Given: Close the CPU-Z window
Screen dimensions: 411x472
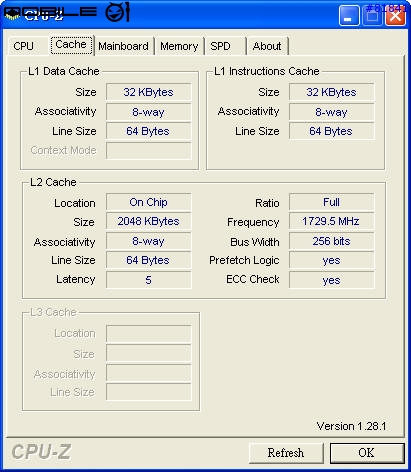Looking at the screenshot, I should (395, 15).
